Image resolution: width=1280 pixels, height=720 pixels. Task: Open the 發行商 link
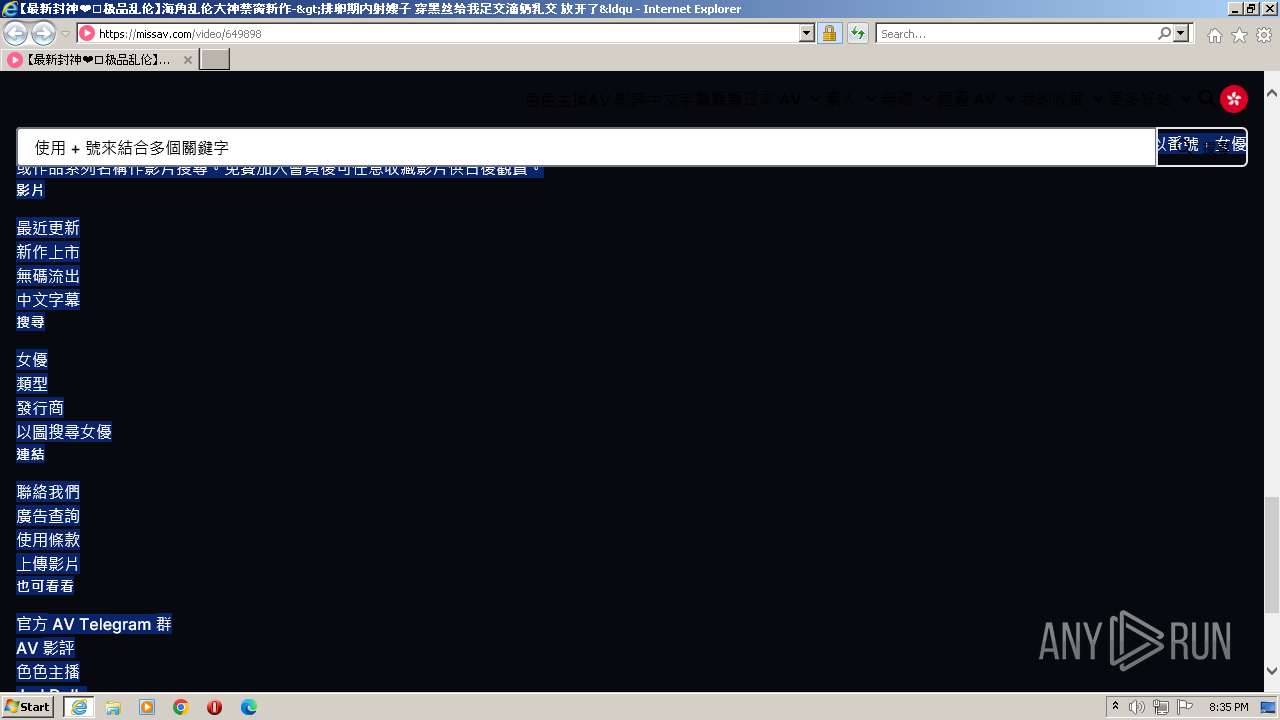coord(40,408)
